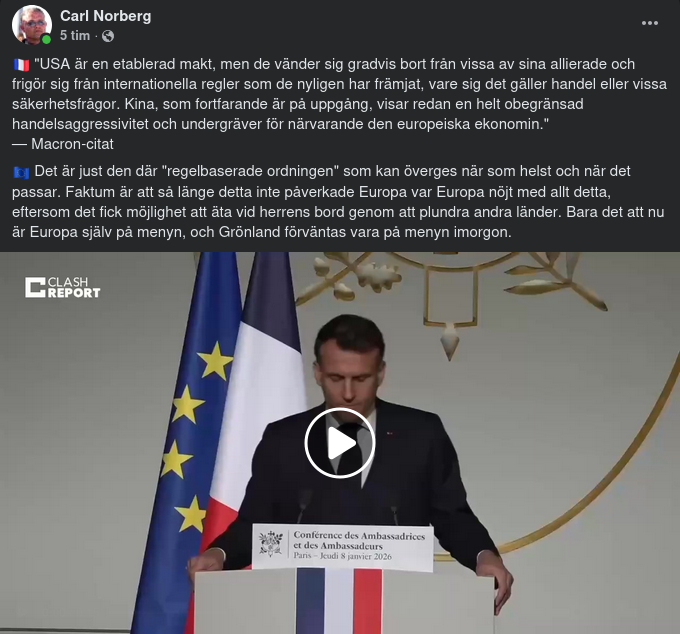Click the floral emblem on the podium sign
Viewport: 680px width, 634px height.
[x=271, y=543]
